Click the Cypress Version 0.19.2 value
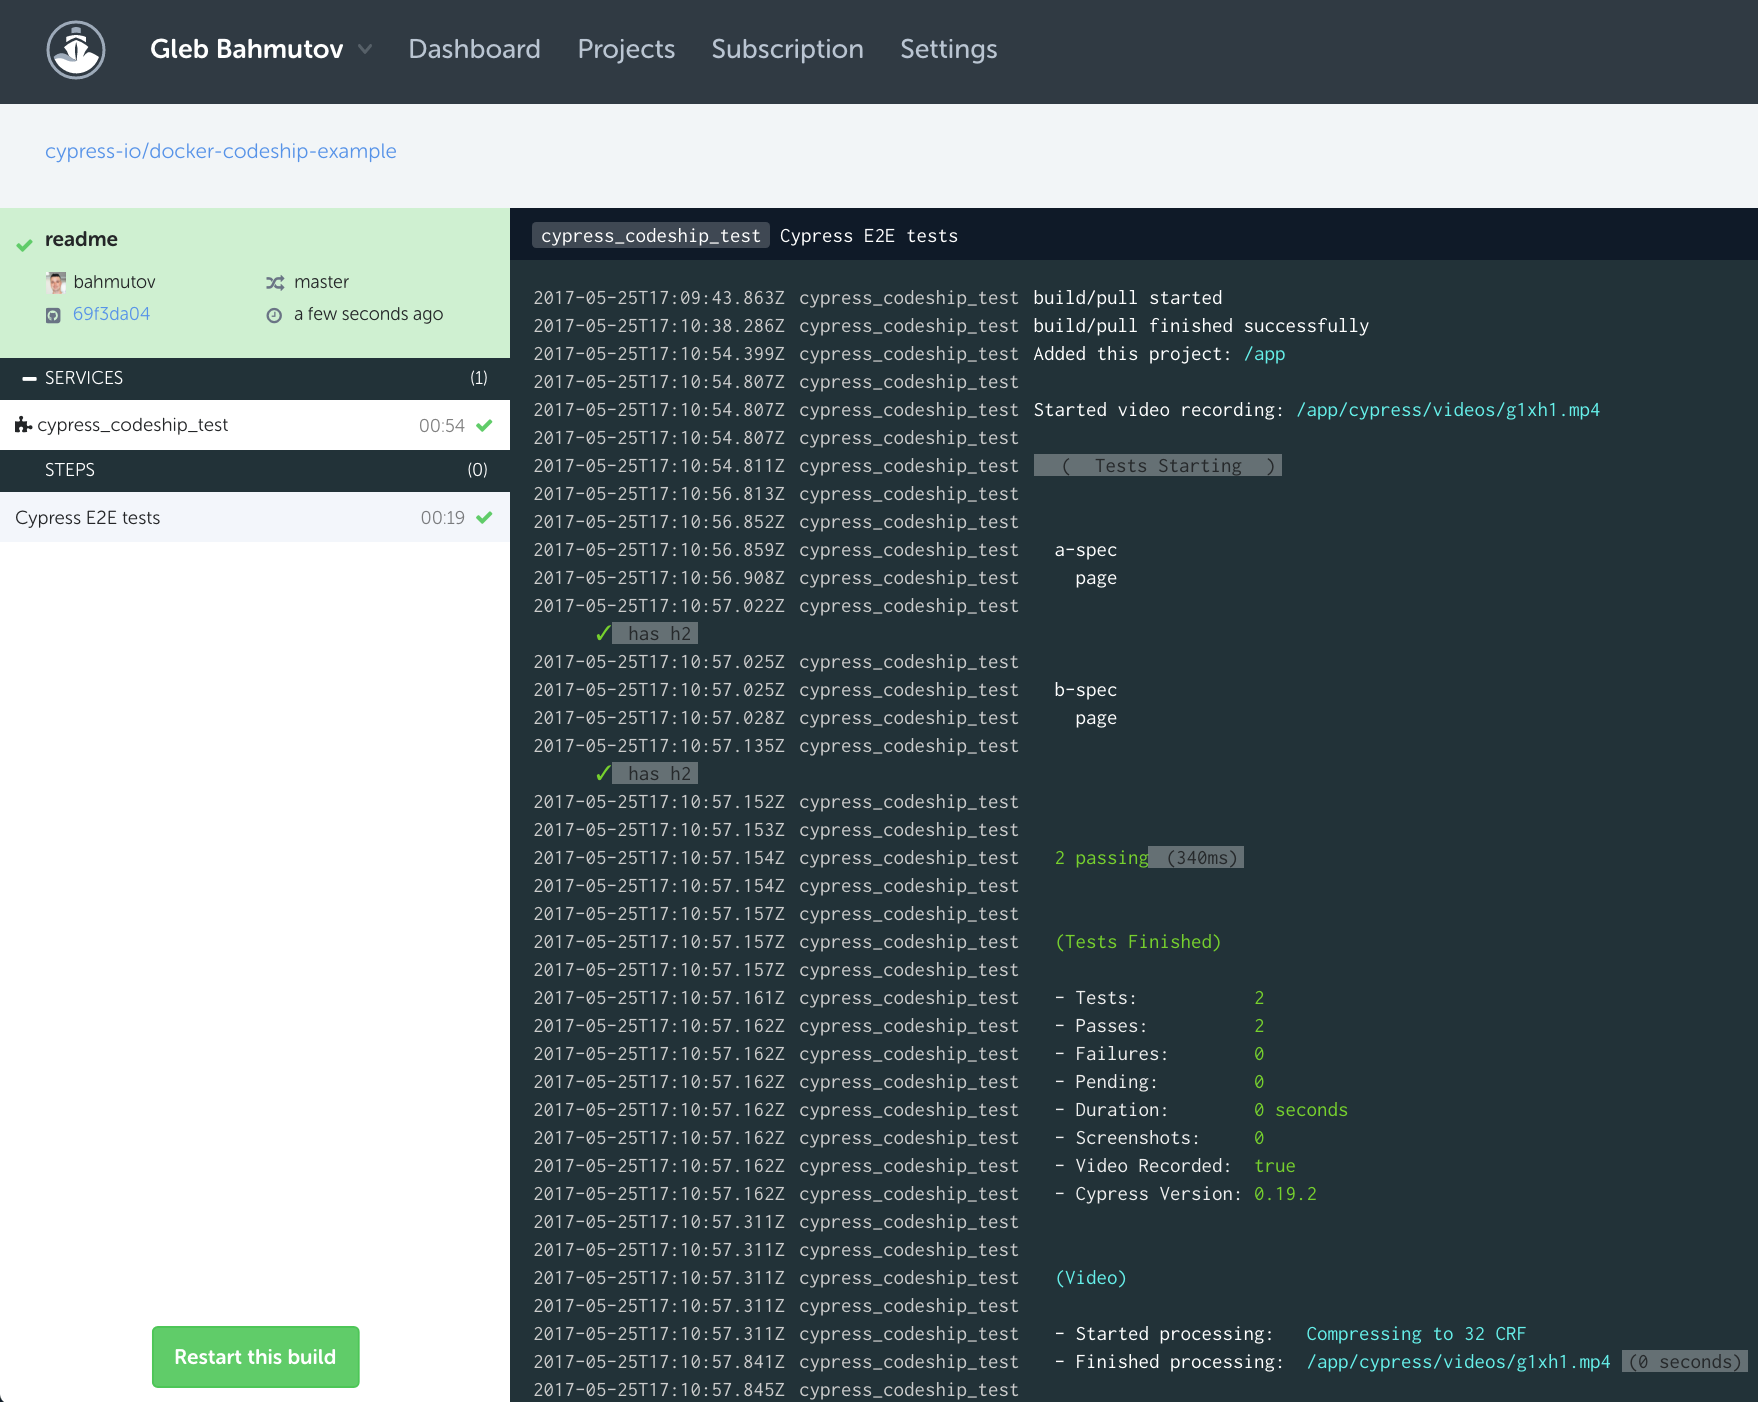1758x1402 pixels. pos(1285,1194)
